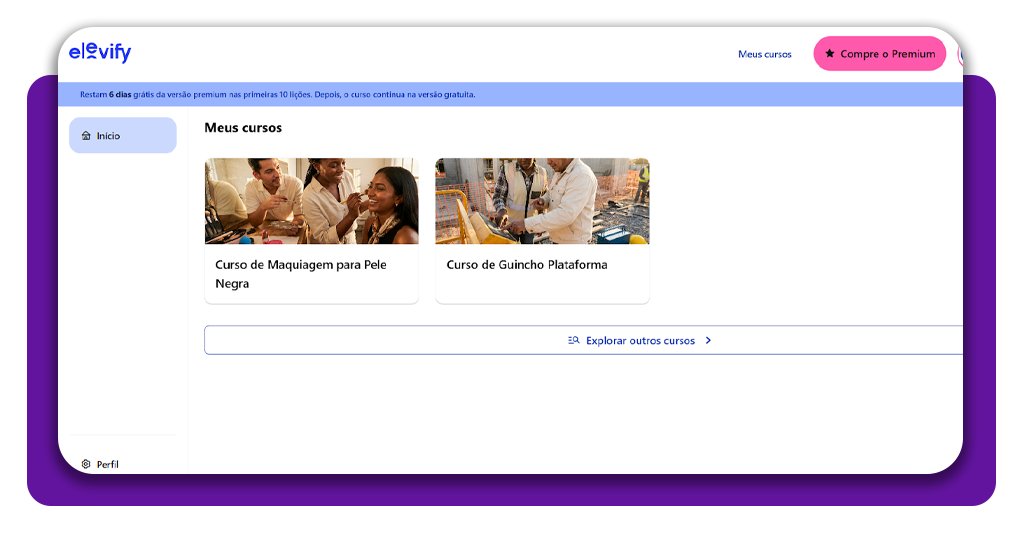
Task: Go to Perfil in the sidebar
Action: 108,464
